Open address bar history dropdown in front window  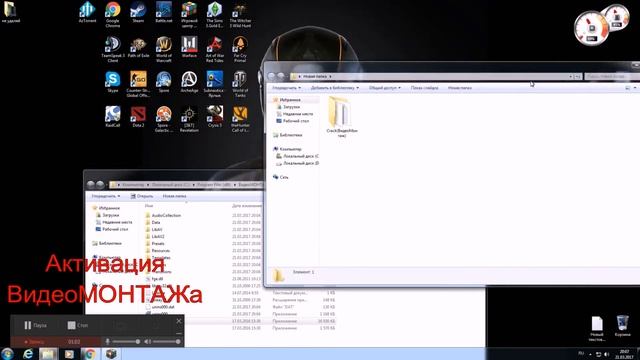[x=570, y=76]
